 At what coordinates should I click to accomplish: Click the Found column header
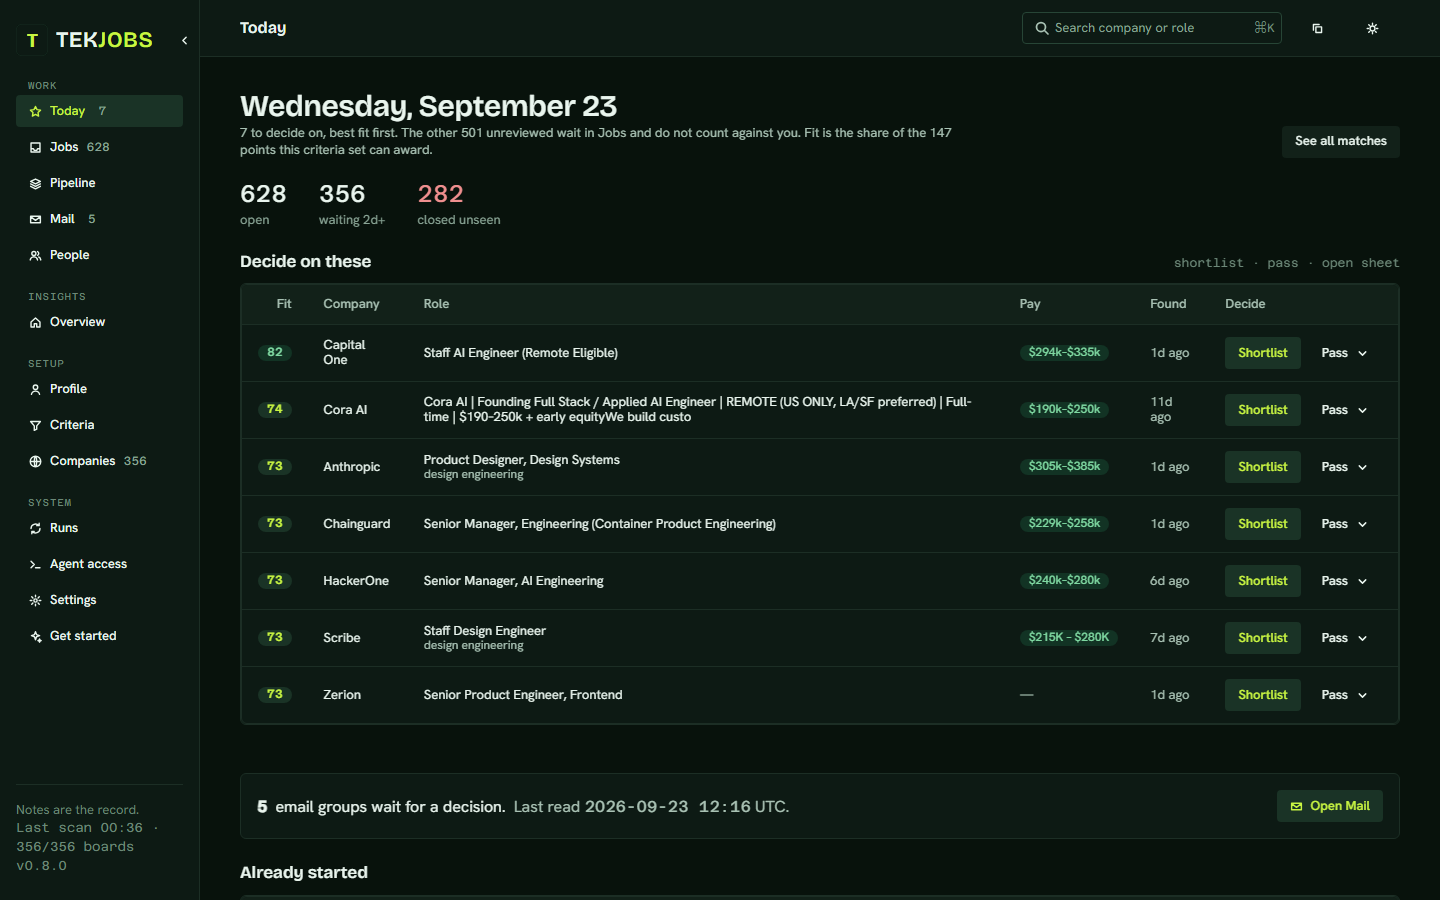[x=1168, y=304]
